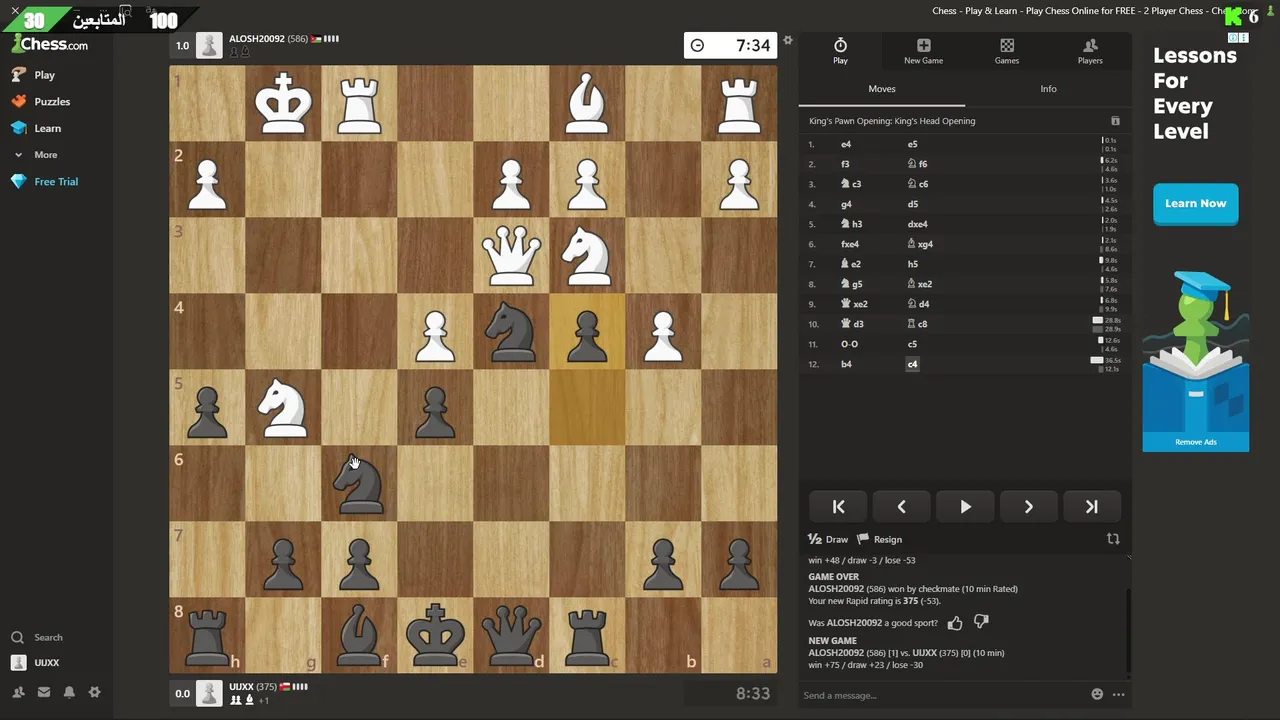Click the black queen on d8
This screenshot has width=1280, height=720.
[511, 635]
